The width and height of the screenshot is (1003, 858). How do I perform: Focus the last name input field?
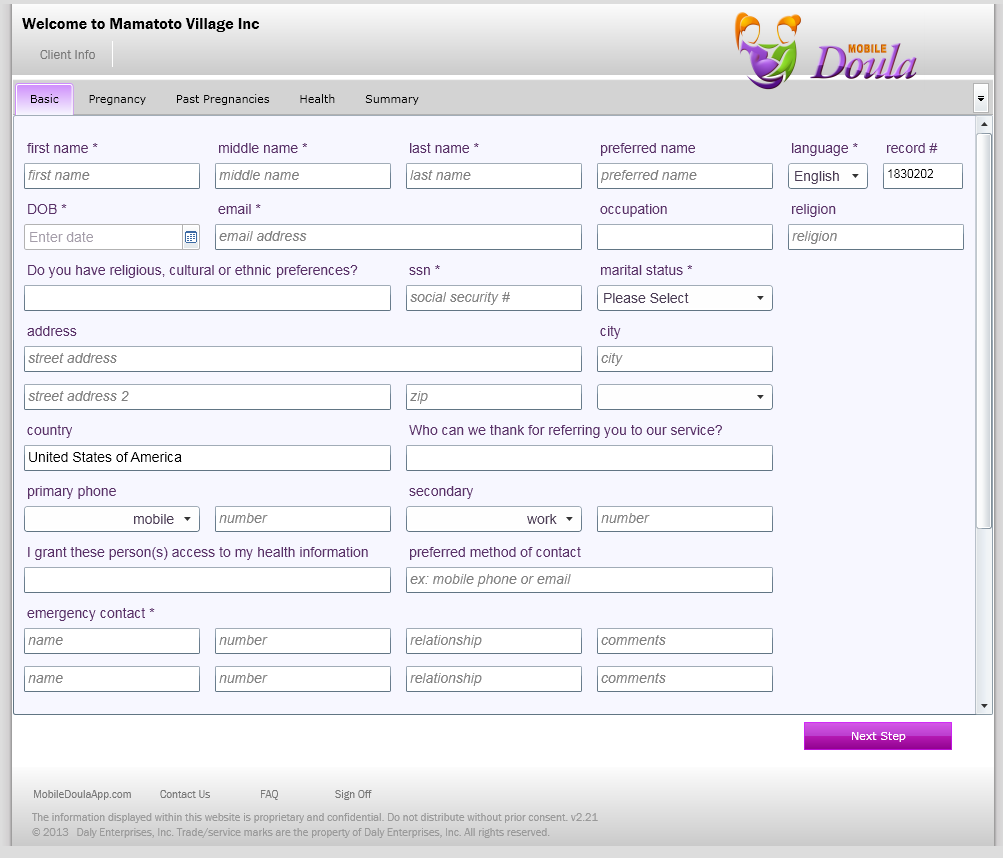(x=494, y=176)
